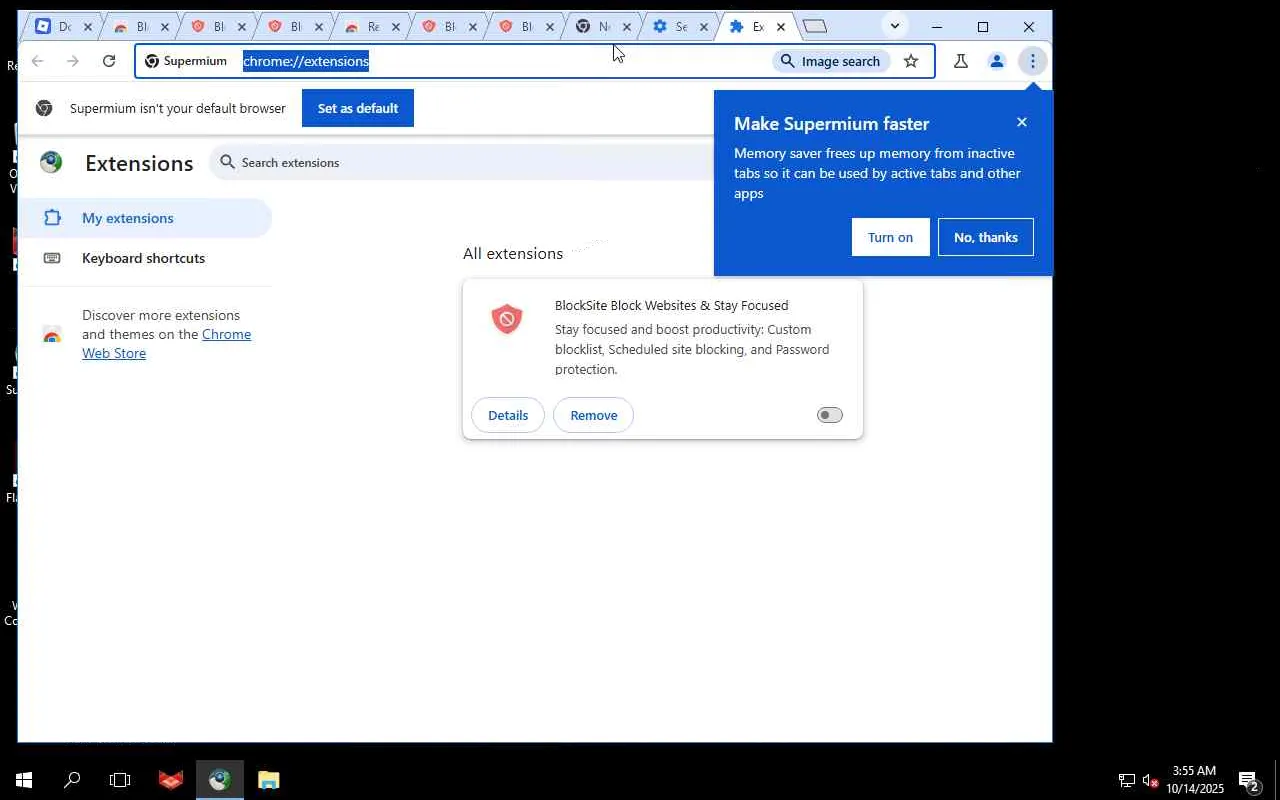Viewport: 1280px width, 800px height.
Task: Reload the extensions page
Action: coord(109,61)
